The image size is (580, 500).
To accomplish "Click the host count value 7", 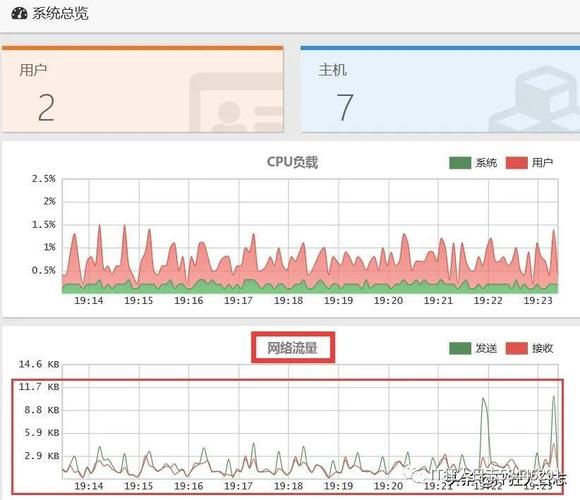I will (x=345, y=108).
